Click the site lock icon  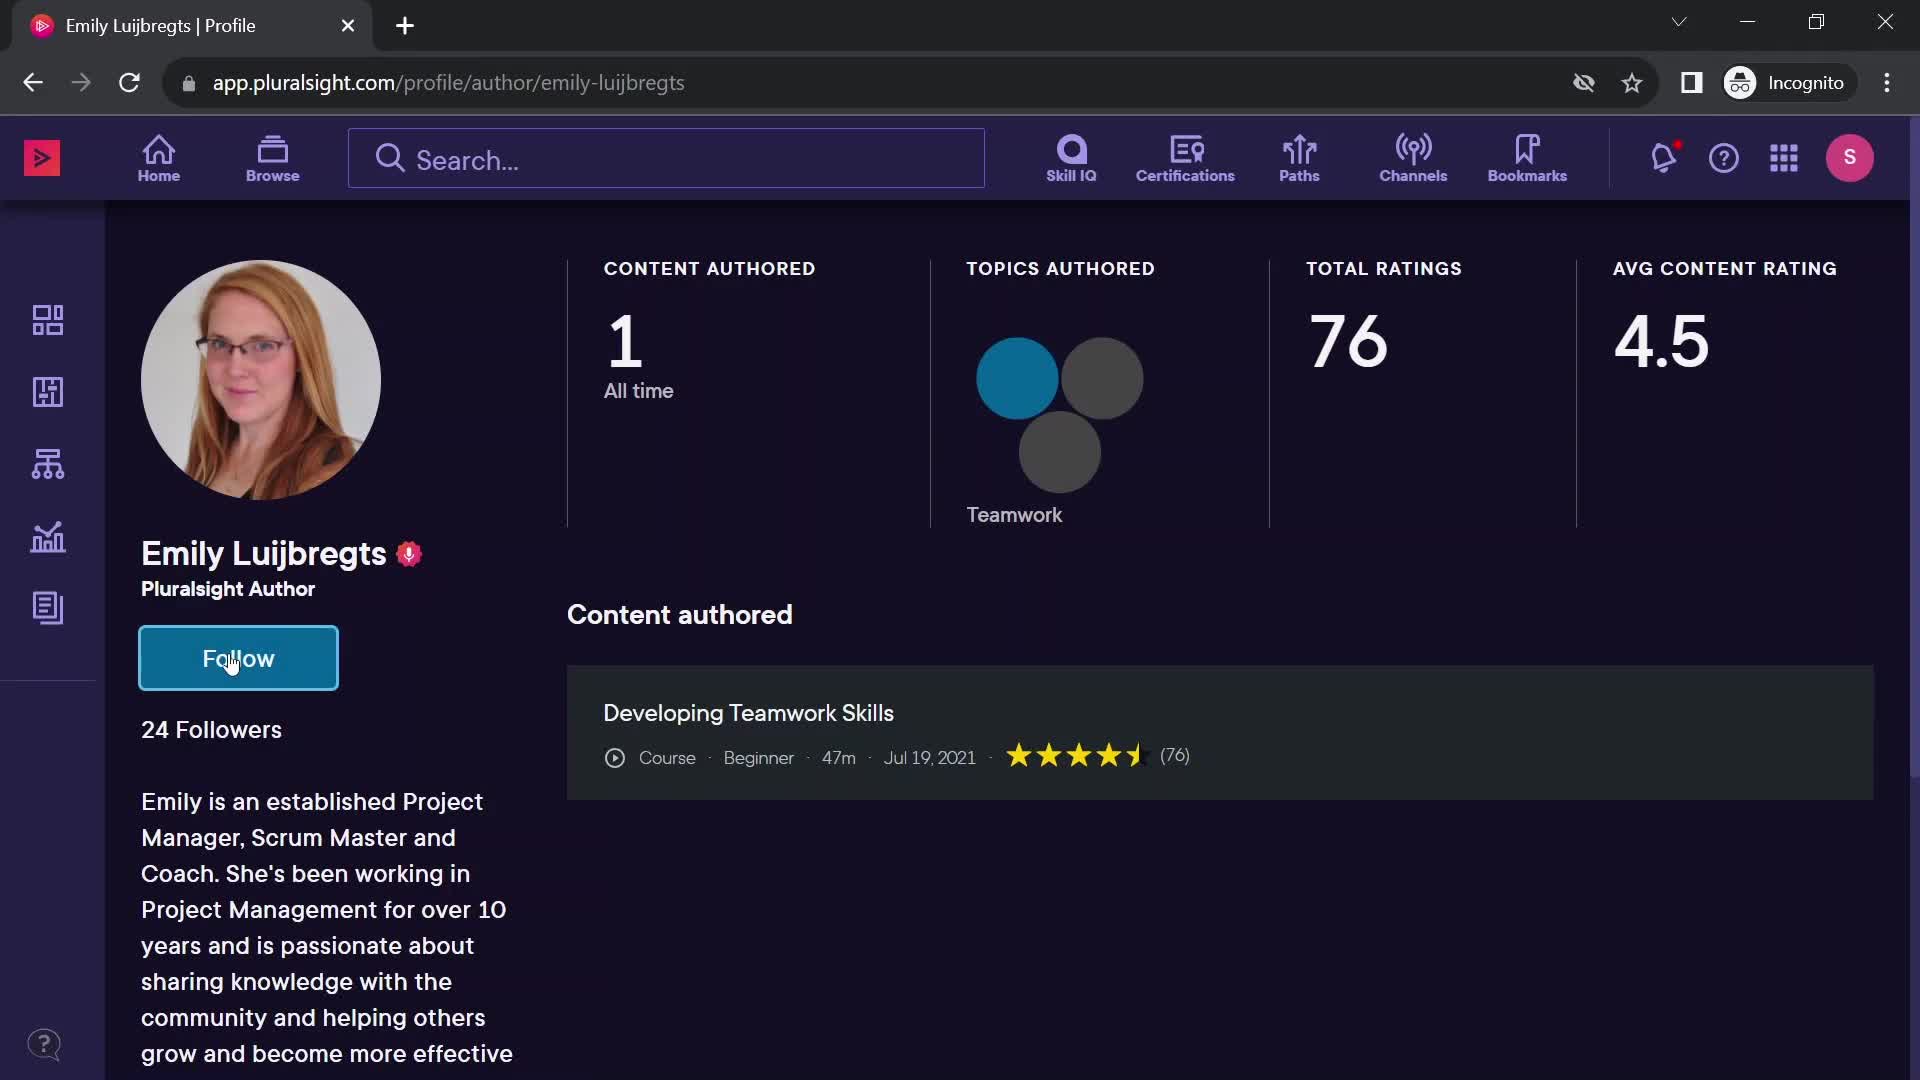coord(188,84)
